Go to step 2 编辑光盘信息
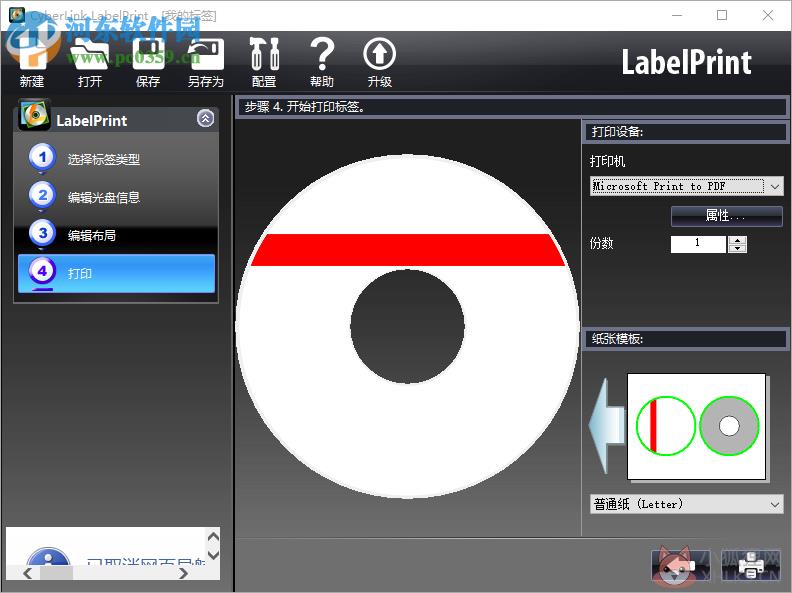 (116, 197)
